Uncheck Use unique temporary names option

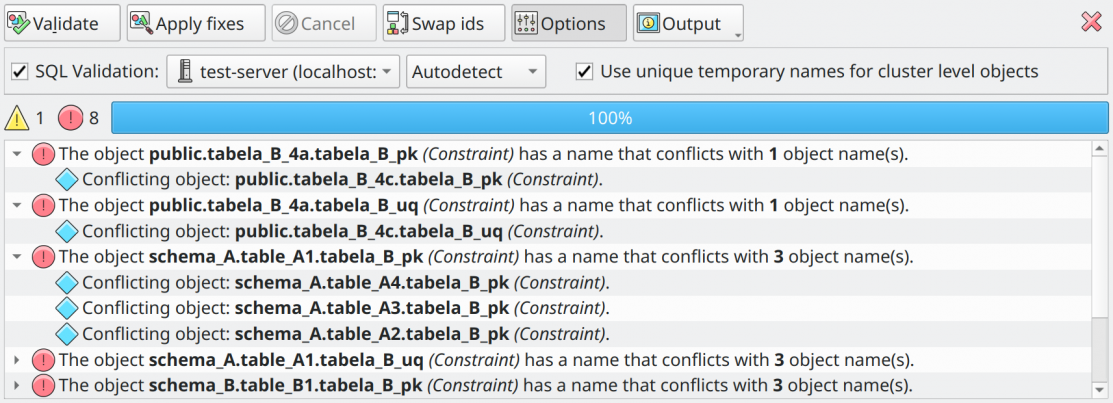(584, 72)
